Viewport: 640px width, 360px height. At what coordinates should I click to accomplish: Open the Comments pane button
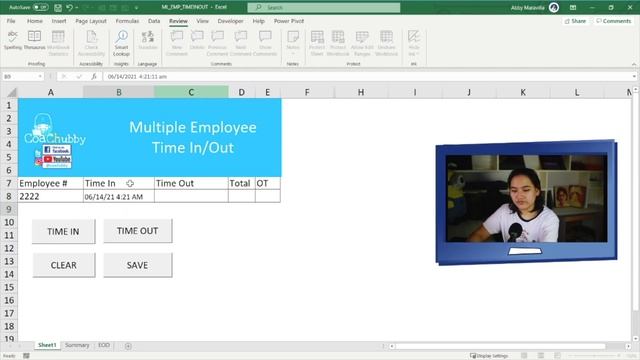pos(613,21)
